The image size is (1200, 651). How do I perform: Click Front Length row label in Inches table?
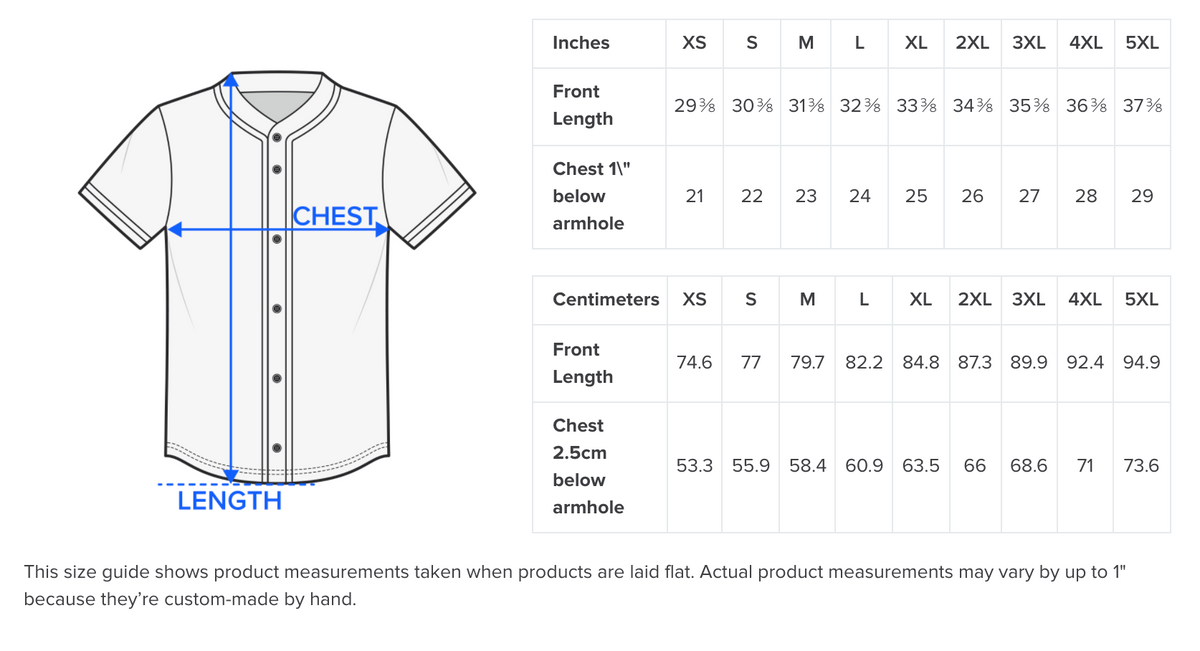tap(582, 105)
